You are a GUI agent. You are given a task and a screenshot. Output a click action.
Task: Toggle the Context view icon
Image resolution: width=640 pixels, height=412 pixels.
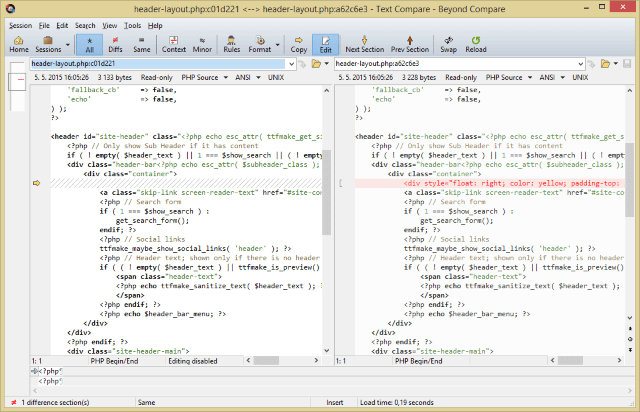tap(174, 43)
